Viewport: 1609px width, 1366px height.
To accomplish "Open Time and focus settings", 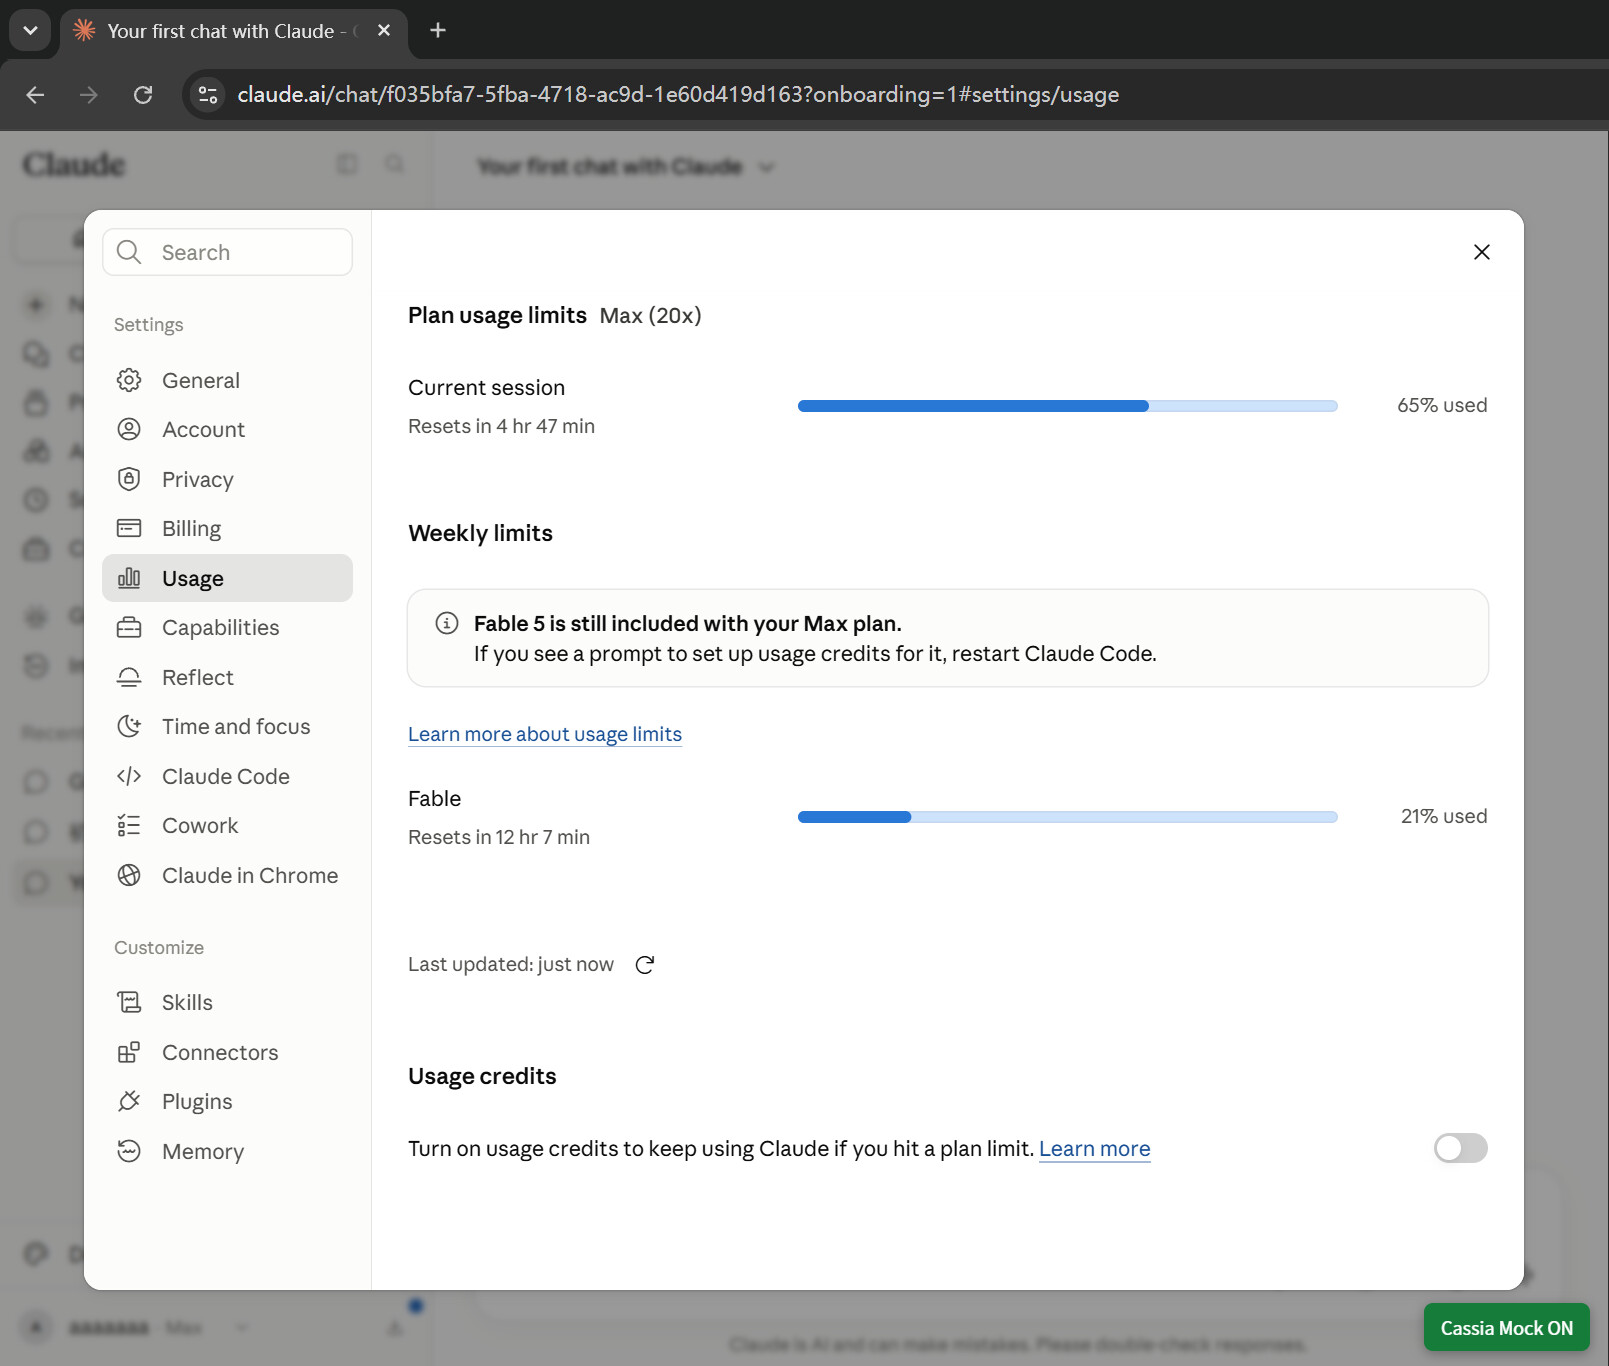I will 227,726.
